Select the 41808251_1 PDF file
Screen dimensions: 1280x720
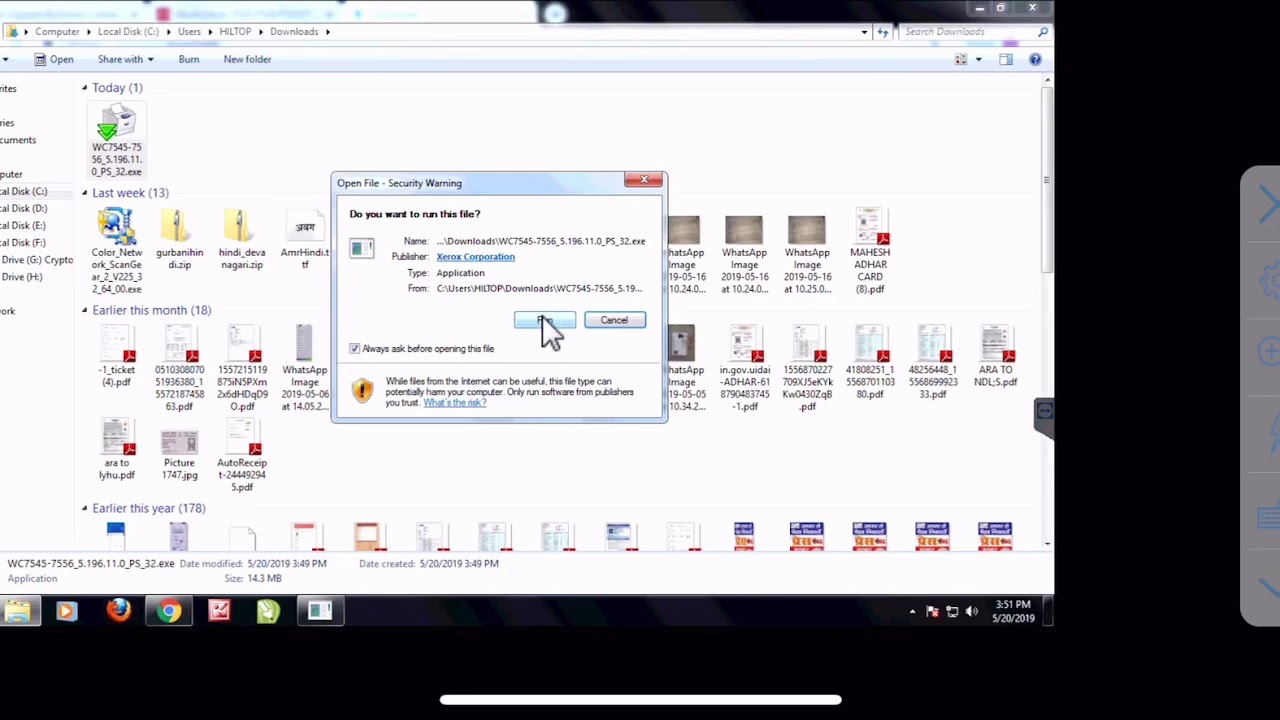coord(869,362)
